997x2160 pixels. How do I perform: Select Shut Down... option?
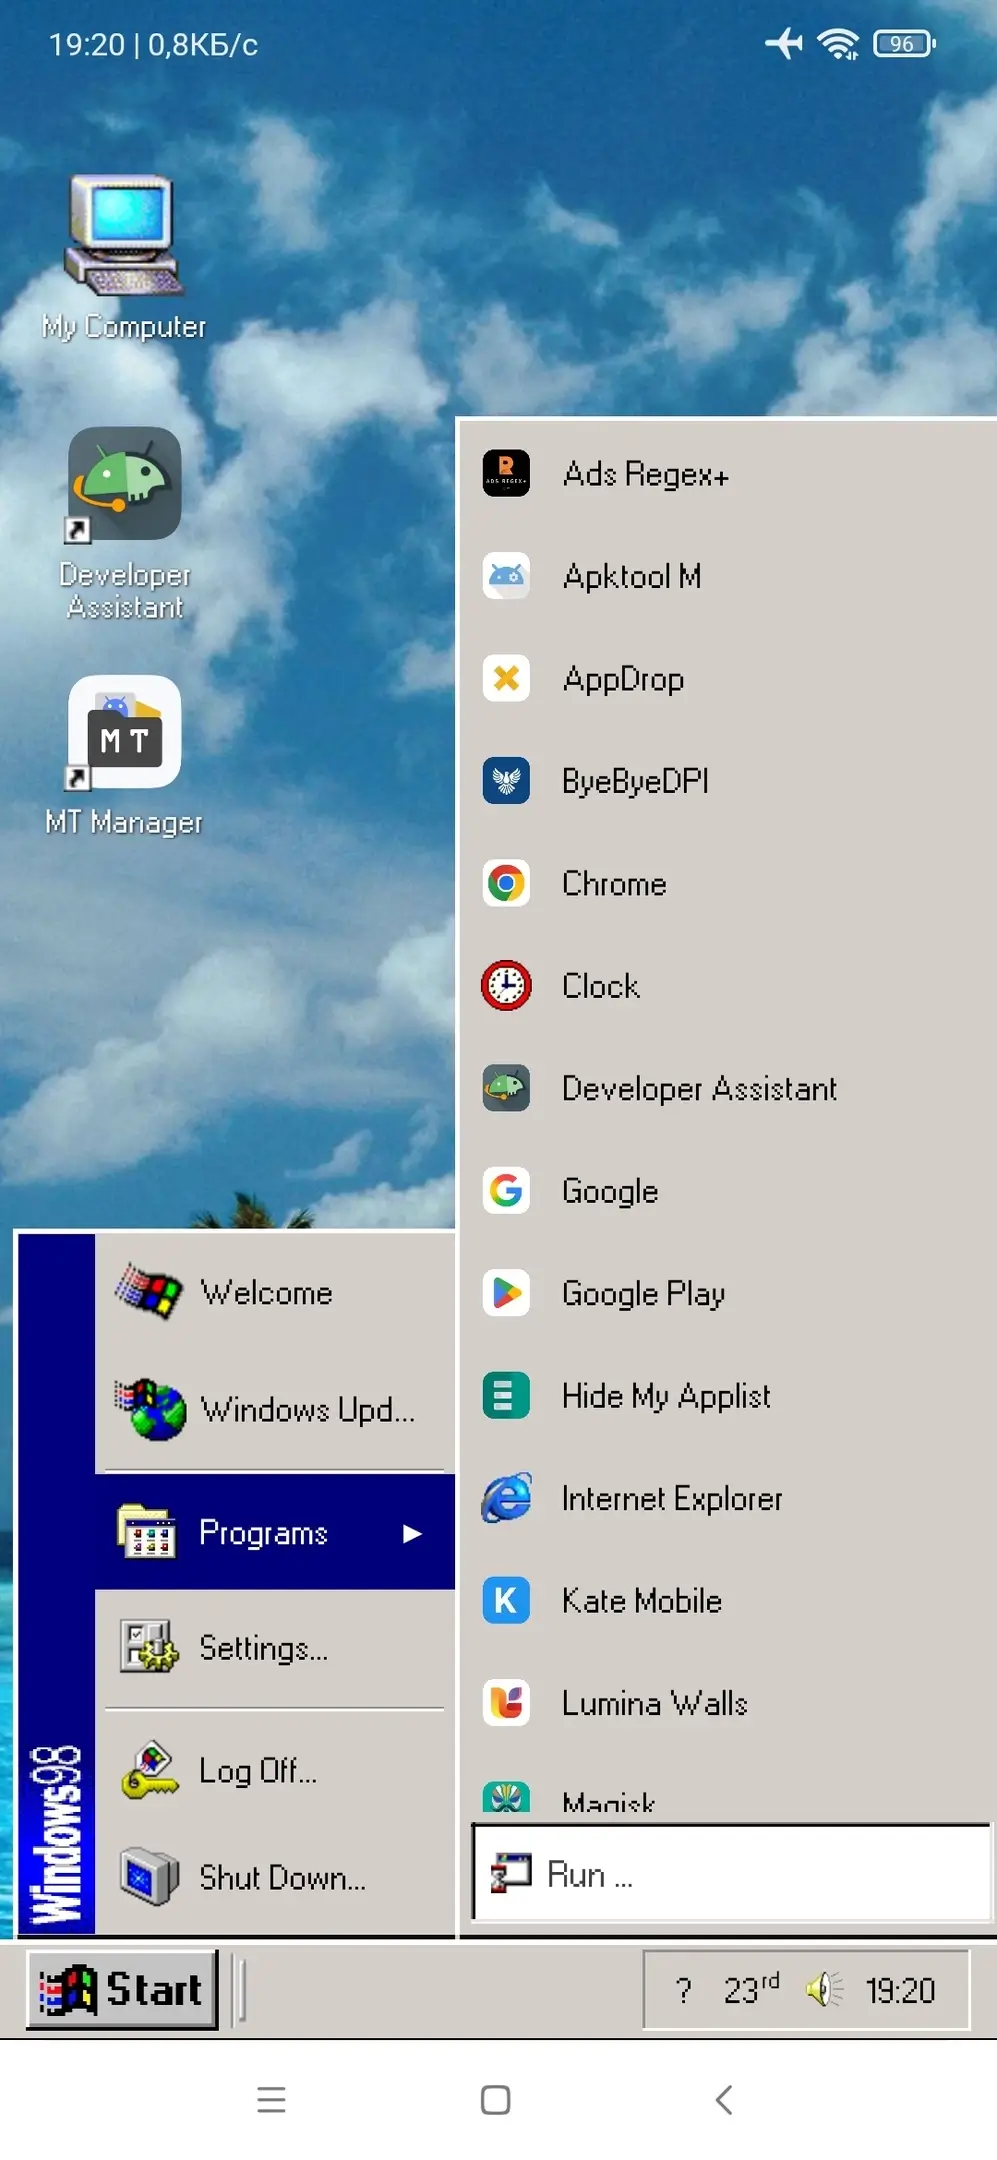[281, 1878]
